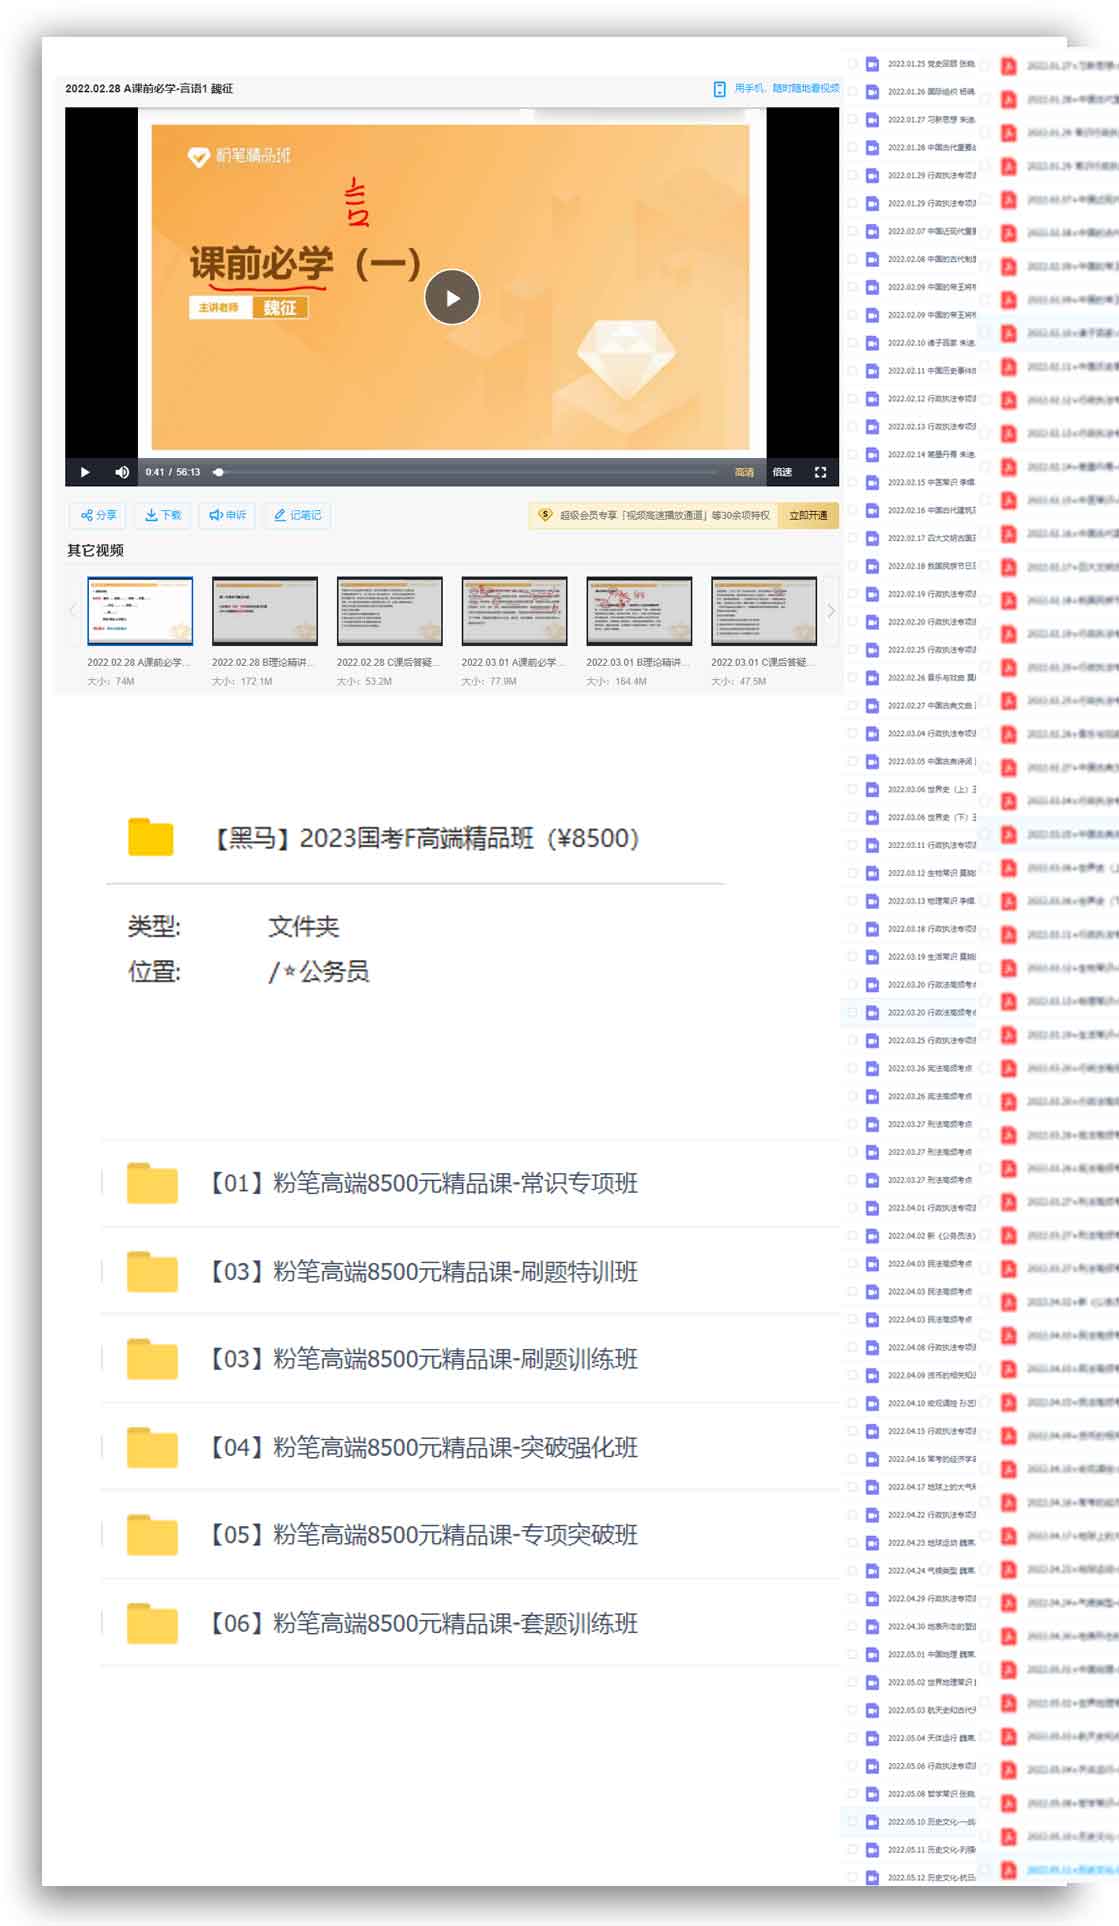1119x1926 pixels.
Task: Seek using the video progress bar
Action: [x=467, y=472]
